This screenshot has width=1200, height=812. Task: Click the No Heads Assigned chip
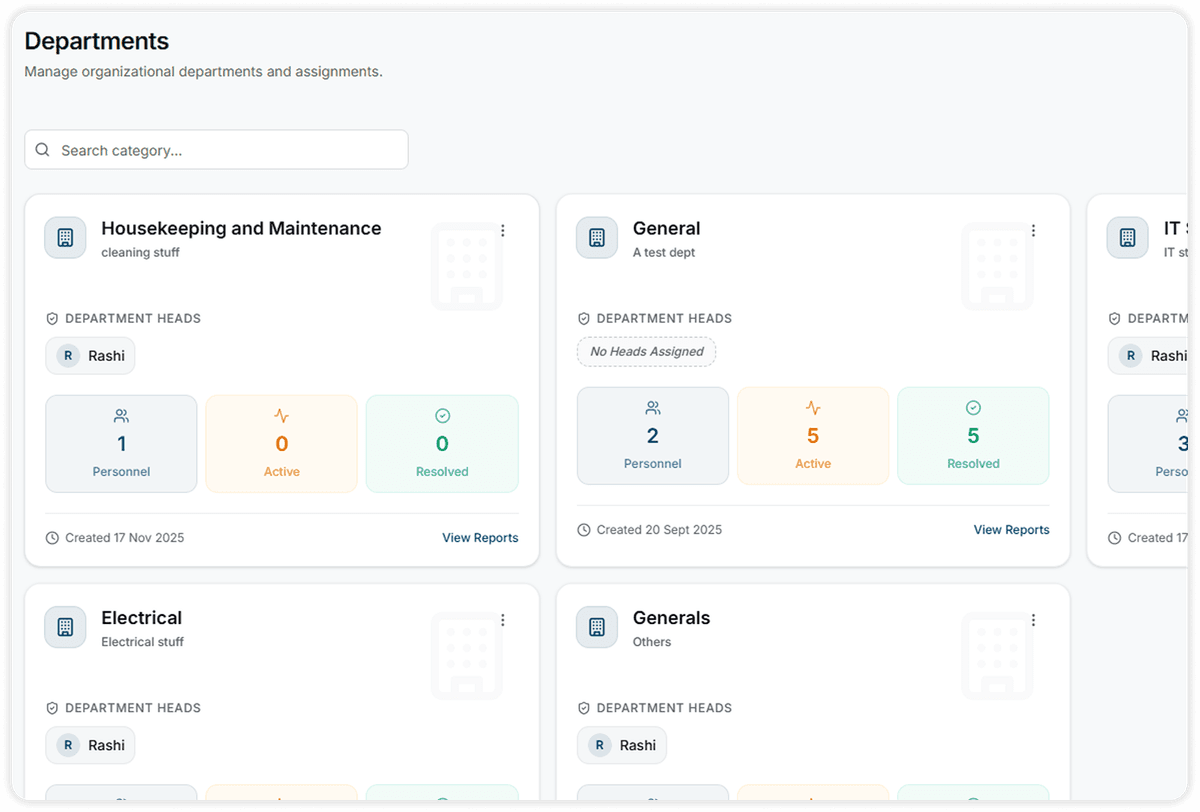(x=647, y=352)
